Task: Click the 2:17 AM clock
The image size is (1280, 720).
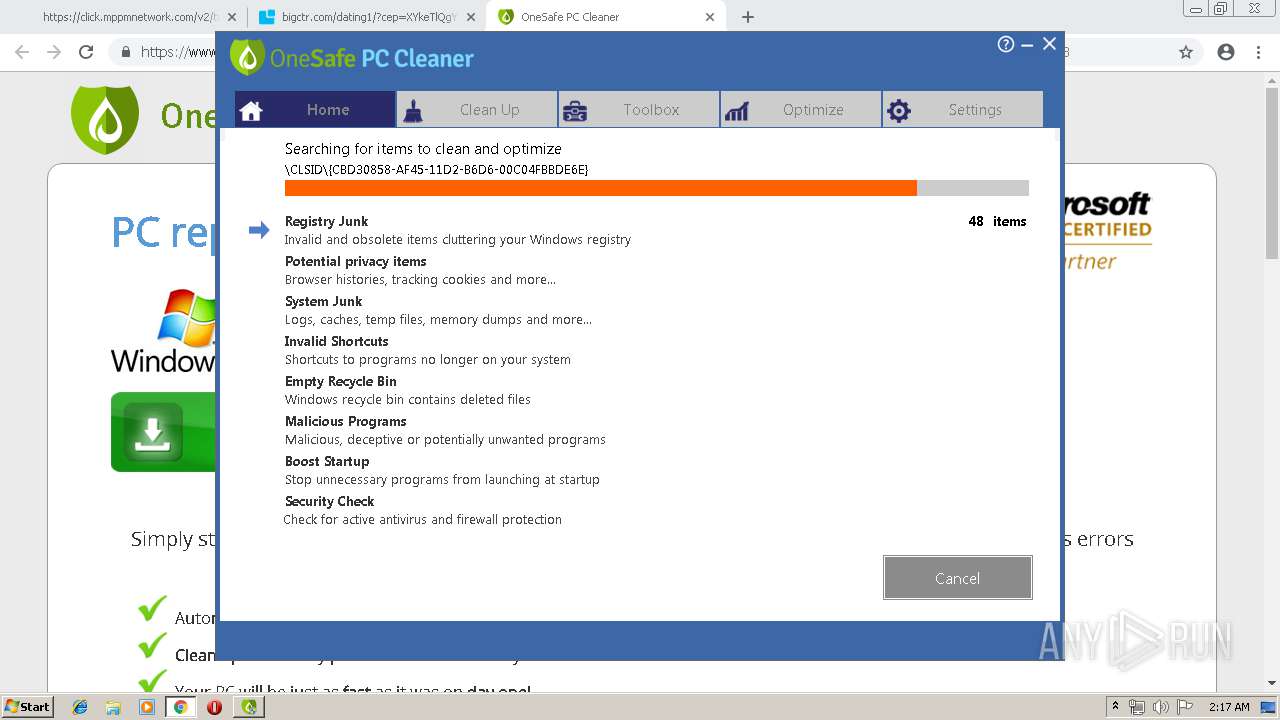Action: pyautogui.click(x=1229, y=707)
